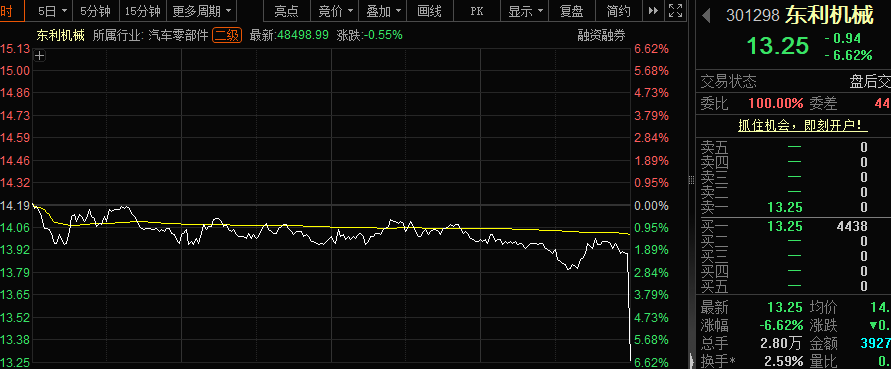The width and height of the screenshot is (891, 369).
Task: Click the 交易状态 label
Action: point(728,82)
